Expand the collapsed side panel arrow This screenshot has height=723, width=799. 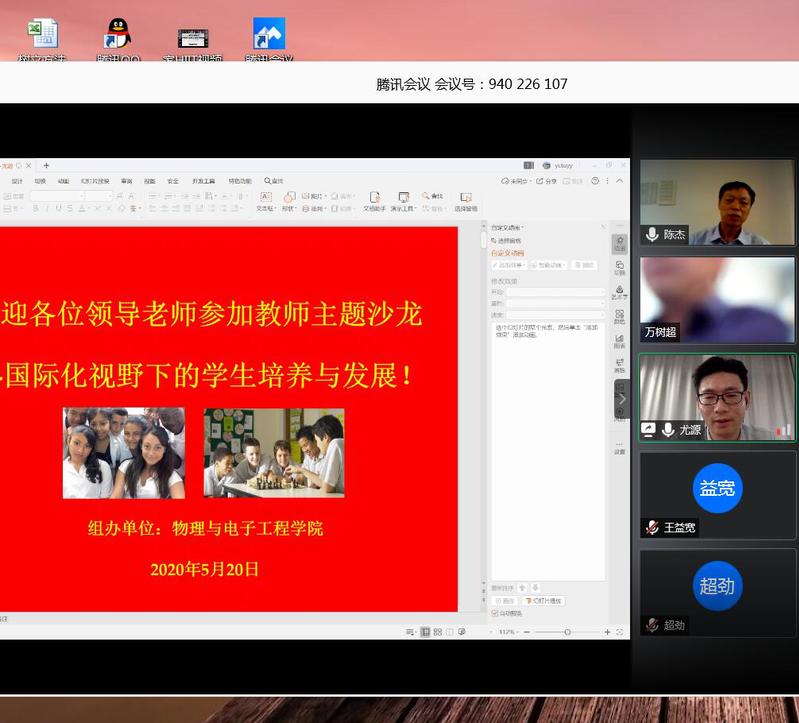click(621, 399)
